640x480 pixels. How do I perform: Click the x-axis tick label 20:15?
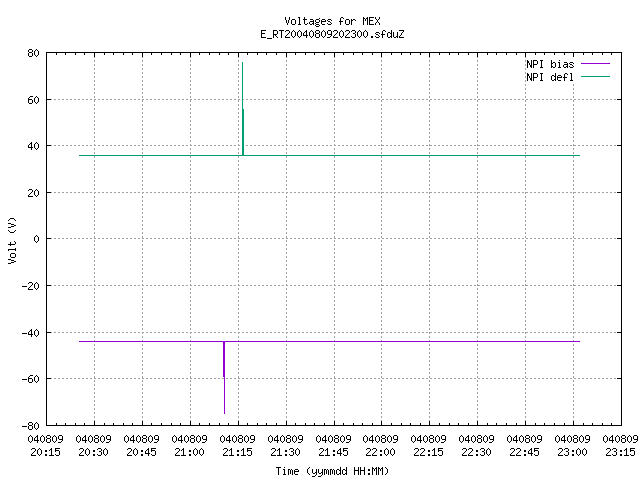[x=46, y=452]
